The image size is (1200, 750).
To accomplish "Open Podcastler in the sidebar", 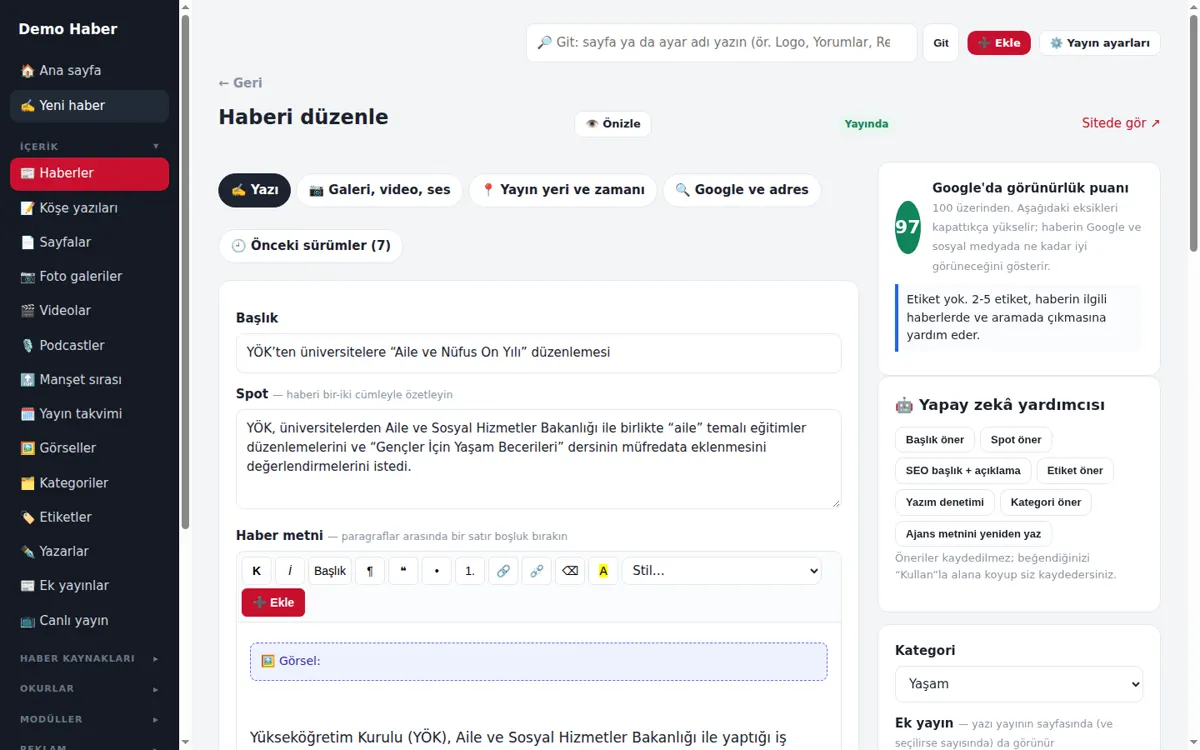I will pyautogui.click(x=90, y=345).
